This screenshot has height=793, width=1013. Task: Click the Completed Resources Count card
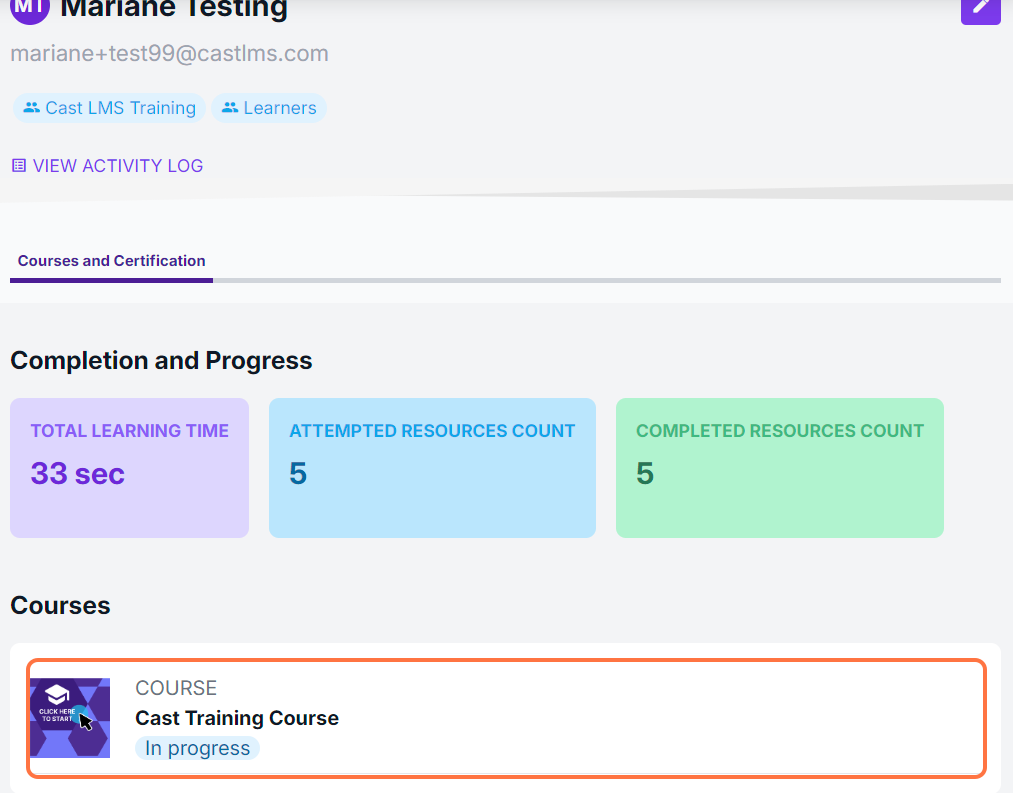coord(779,467)
